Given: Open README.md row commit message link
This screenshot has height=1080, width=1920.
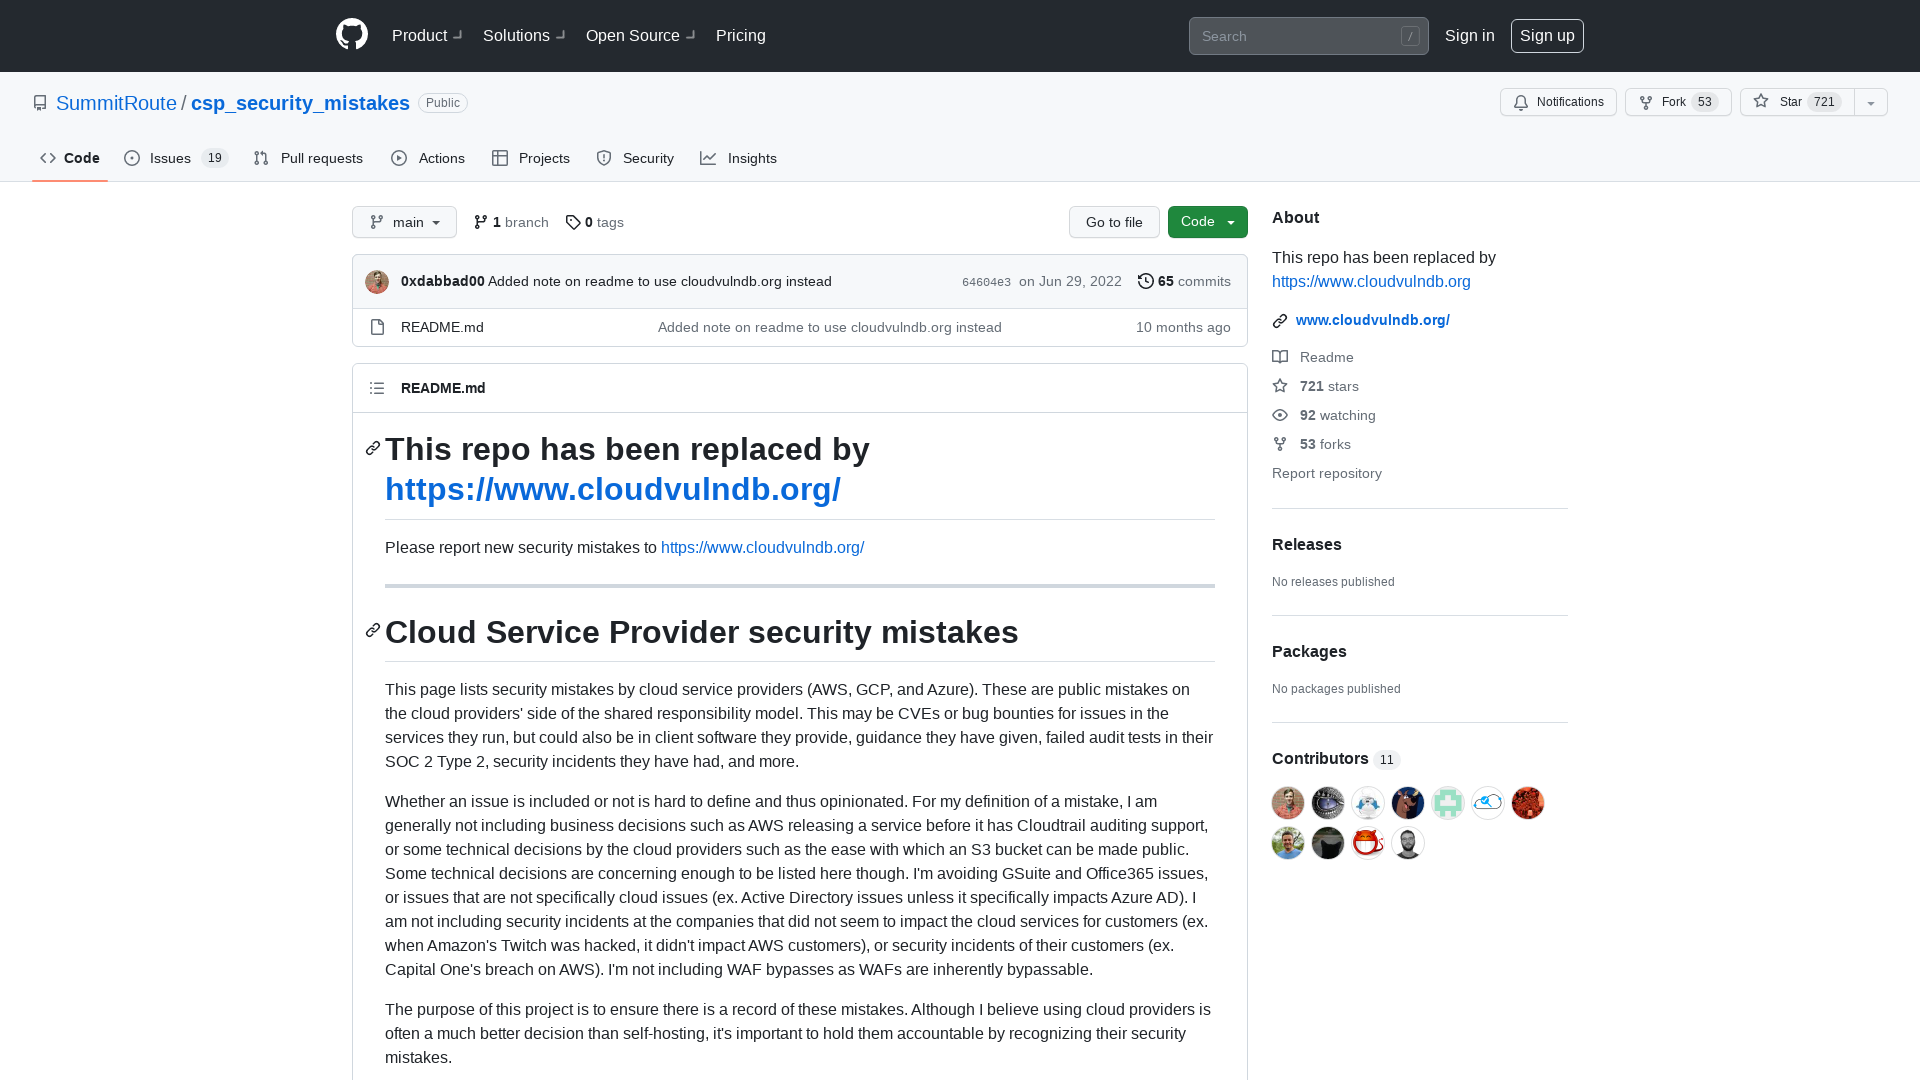Looking at the screenshot, I should (x=829, y=327).
